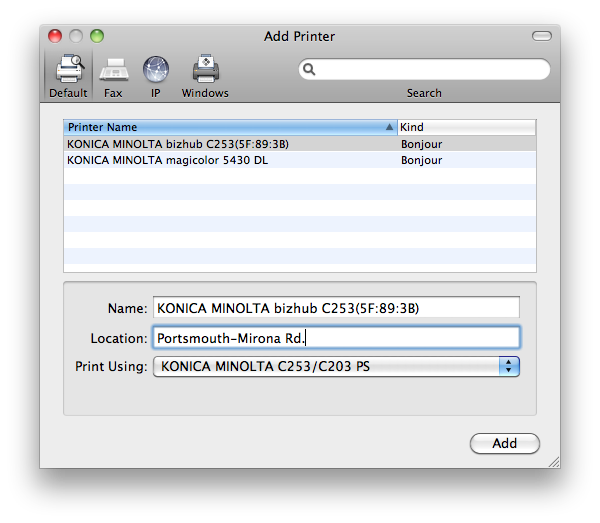The height and width of the screenshot is (523, 600).
Task: Click the Bonjour cell of bizhub row
Action: pos(421,144)
